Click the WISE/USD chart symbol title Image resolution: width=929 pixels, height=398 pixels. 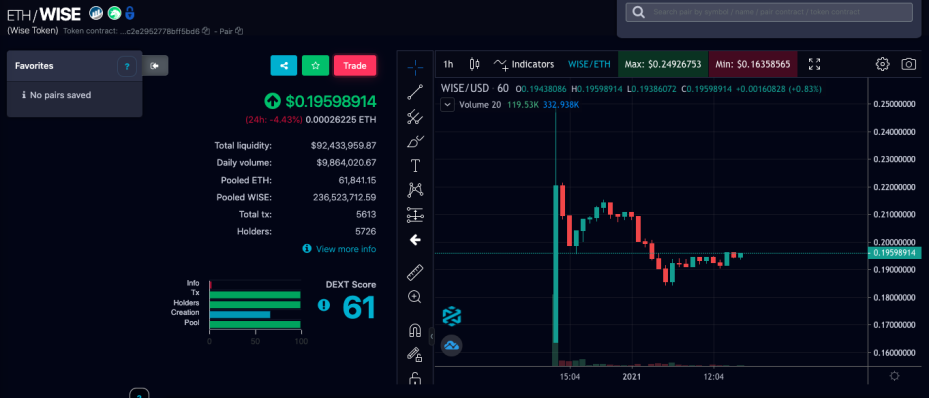[x=465, y=88]
